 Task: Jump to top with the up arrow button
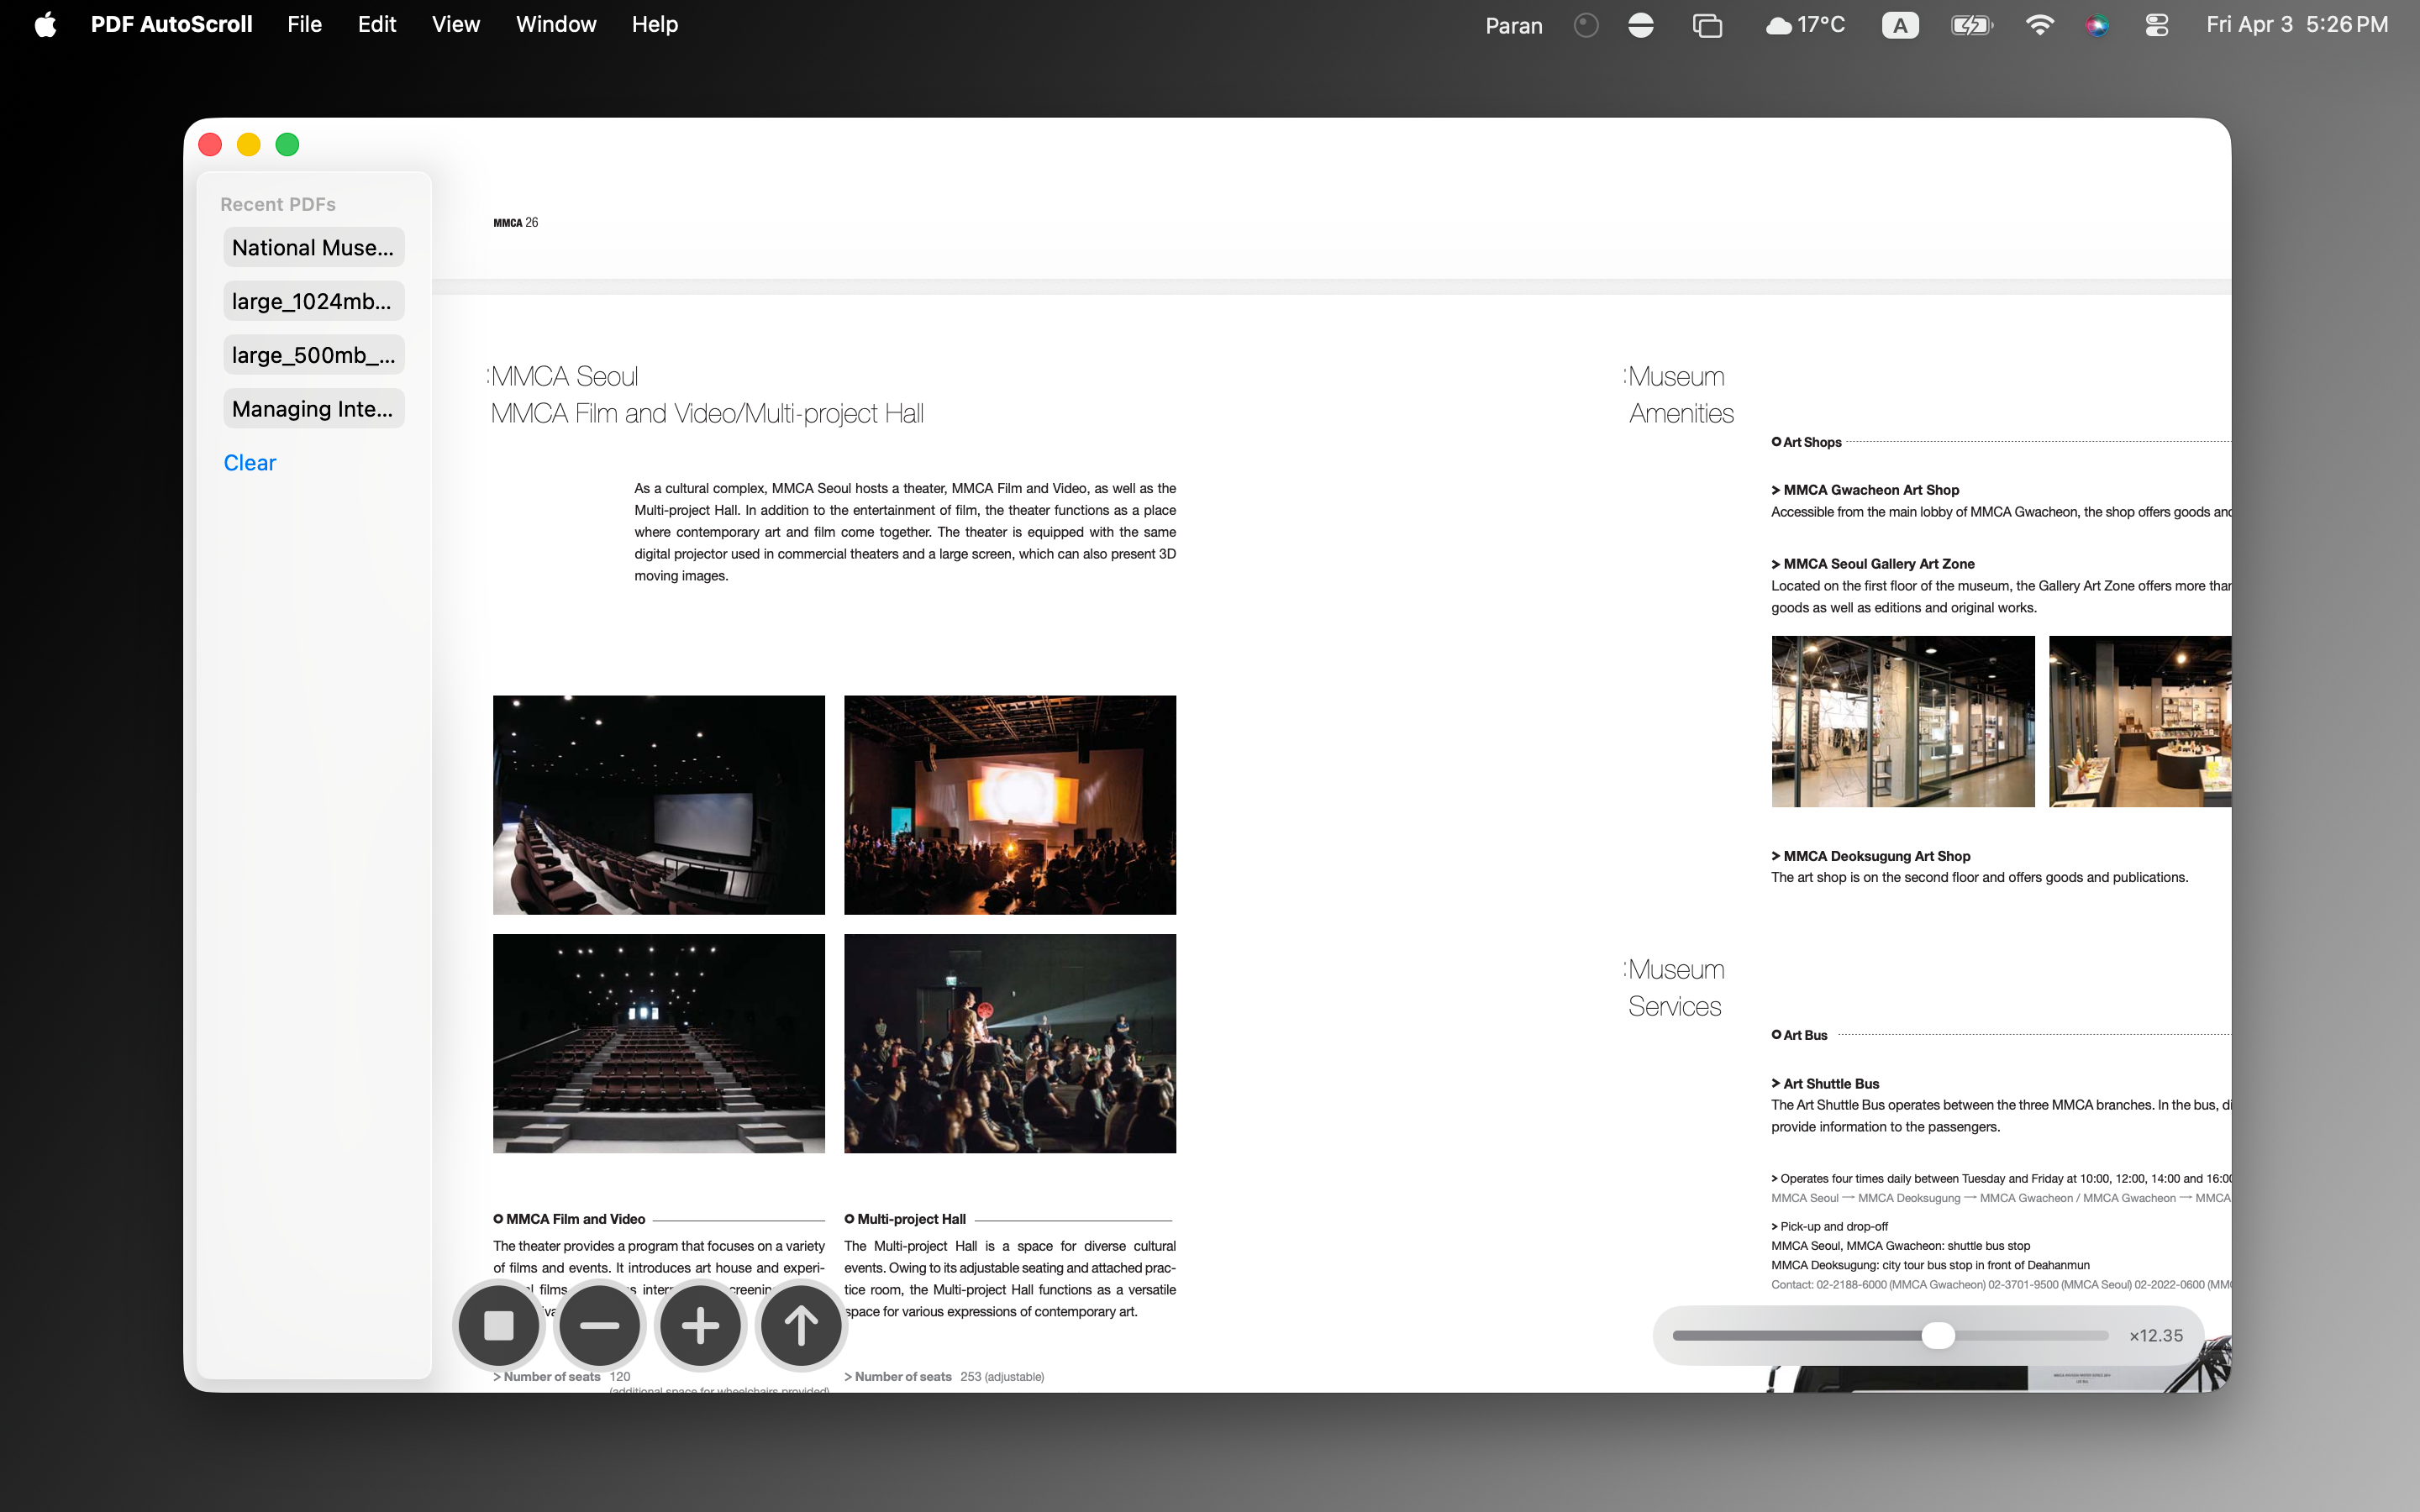[801, 1326]
